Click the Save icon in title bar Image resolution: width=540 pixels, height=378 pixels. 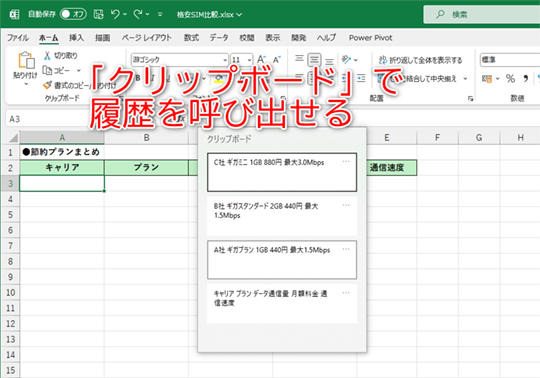click(x=98, y=14)
